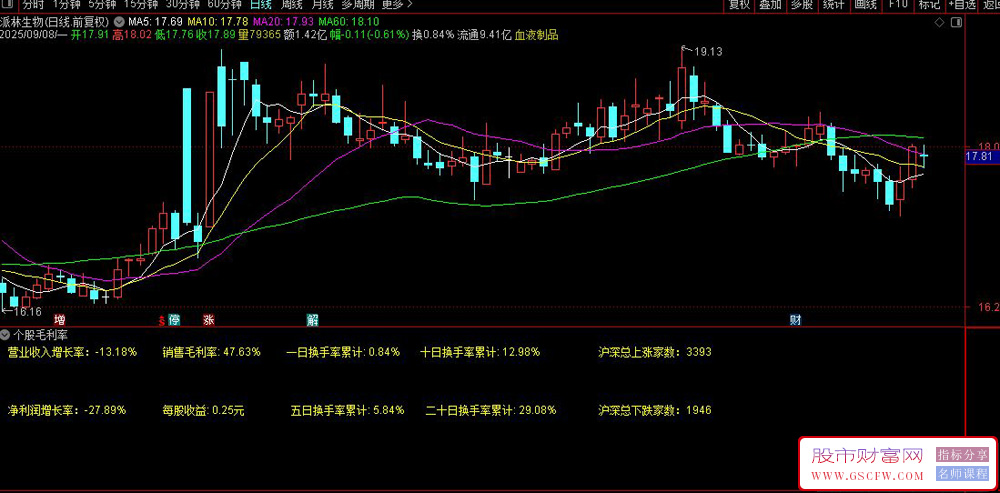This screenshot has height=493, width=1000.
Task: Select the 5分钟 period tab
Action: click(x=101, y=4)
